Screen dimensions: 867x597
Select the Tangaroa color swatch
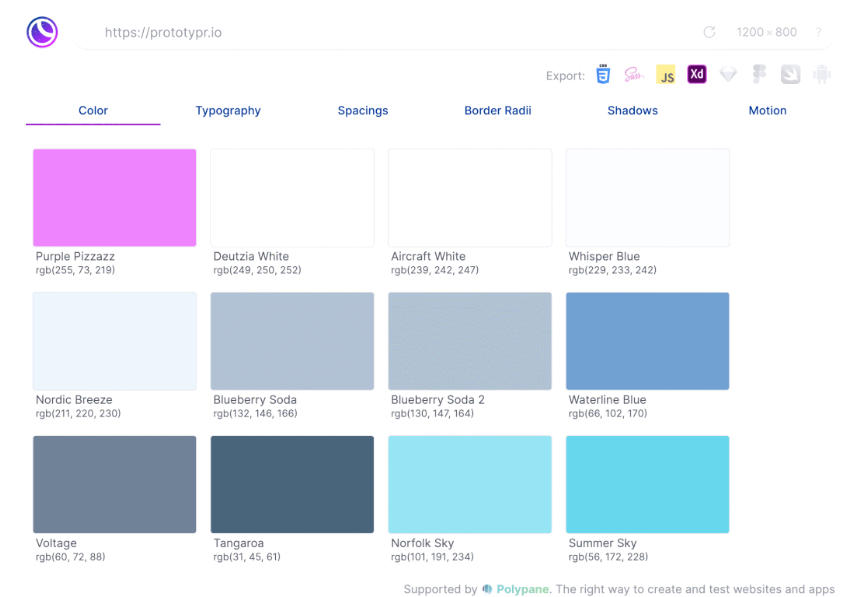pos(292,484)
